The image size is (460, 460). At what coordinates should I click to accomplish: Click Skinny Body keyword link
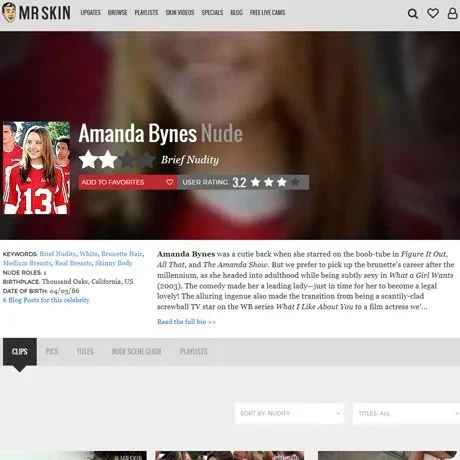pyautogui.click(x=113, y=263)
